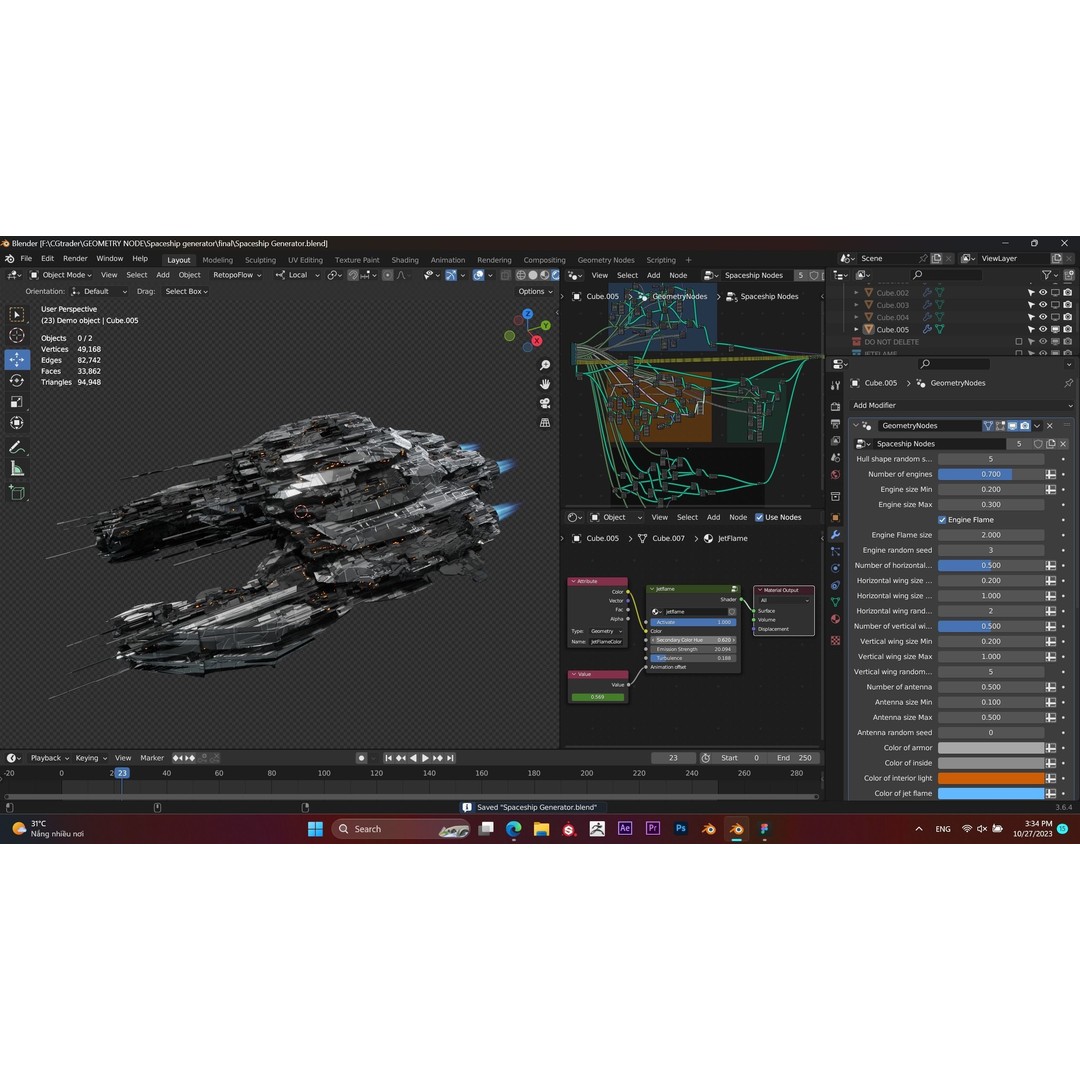
Task: Remove the GeometryNodes modifier with X
Action: 1050,426
